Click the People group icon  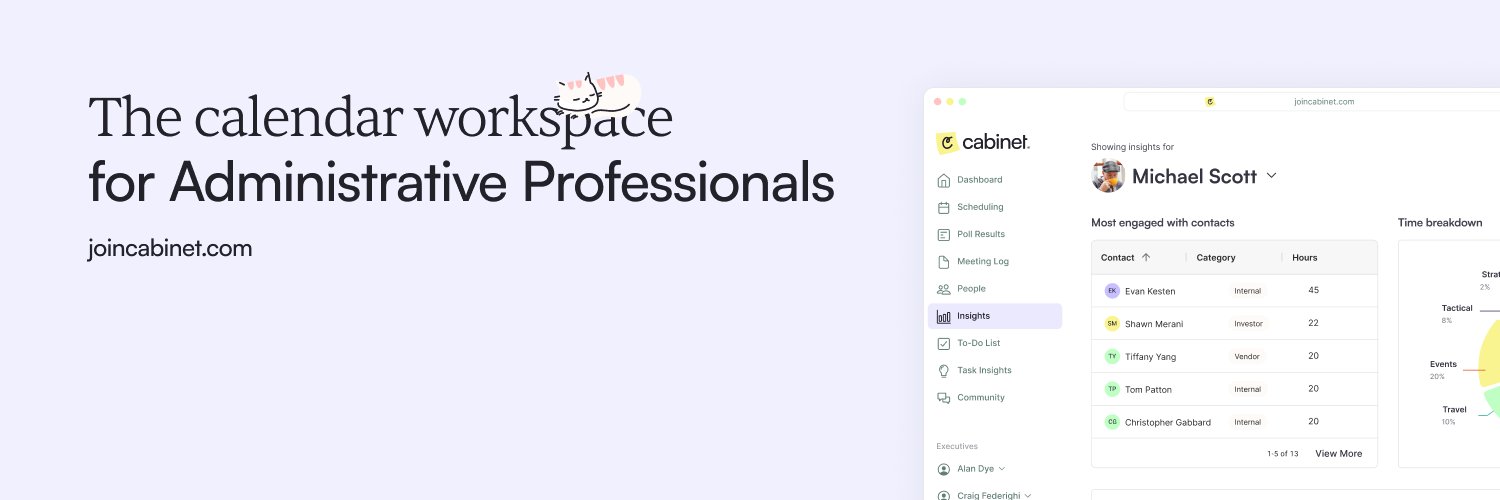[x=943, y=289]
